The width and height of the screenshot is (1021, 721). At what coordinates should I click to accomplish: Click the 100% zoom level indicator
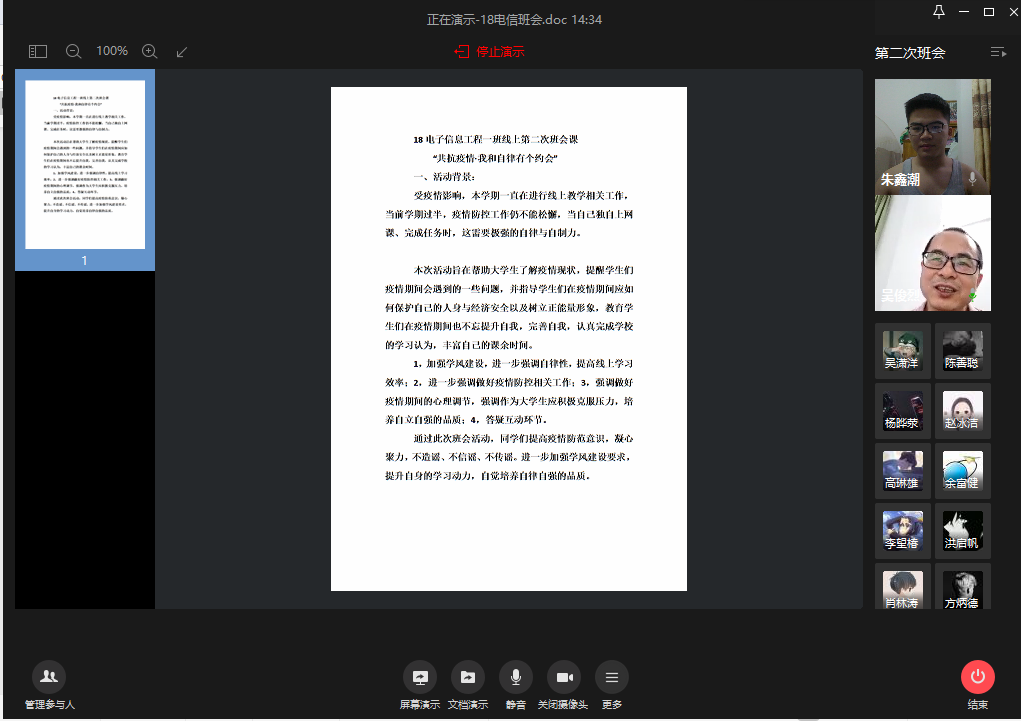click(112, 51)
